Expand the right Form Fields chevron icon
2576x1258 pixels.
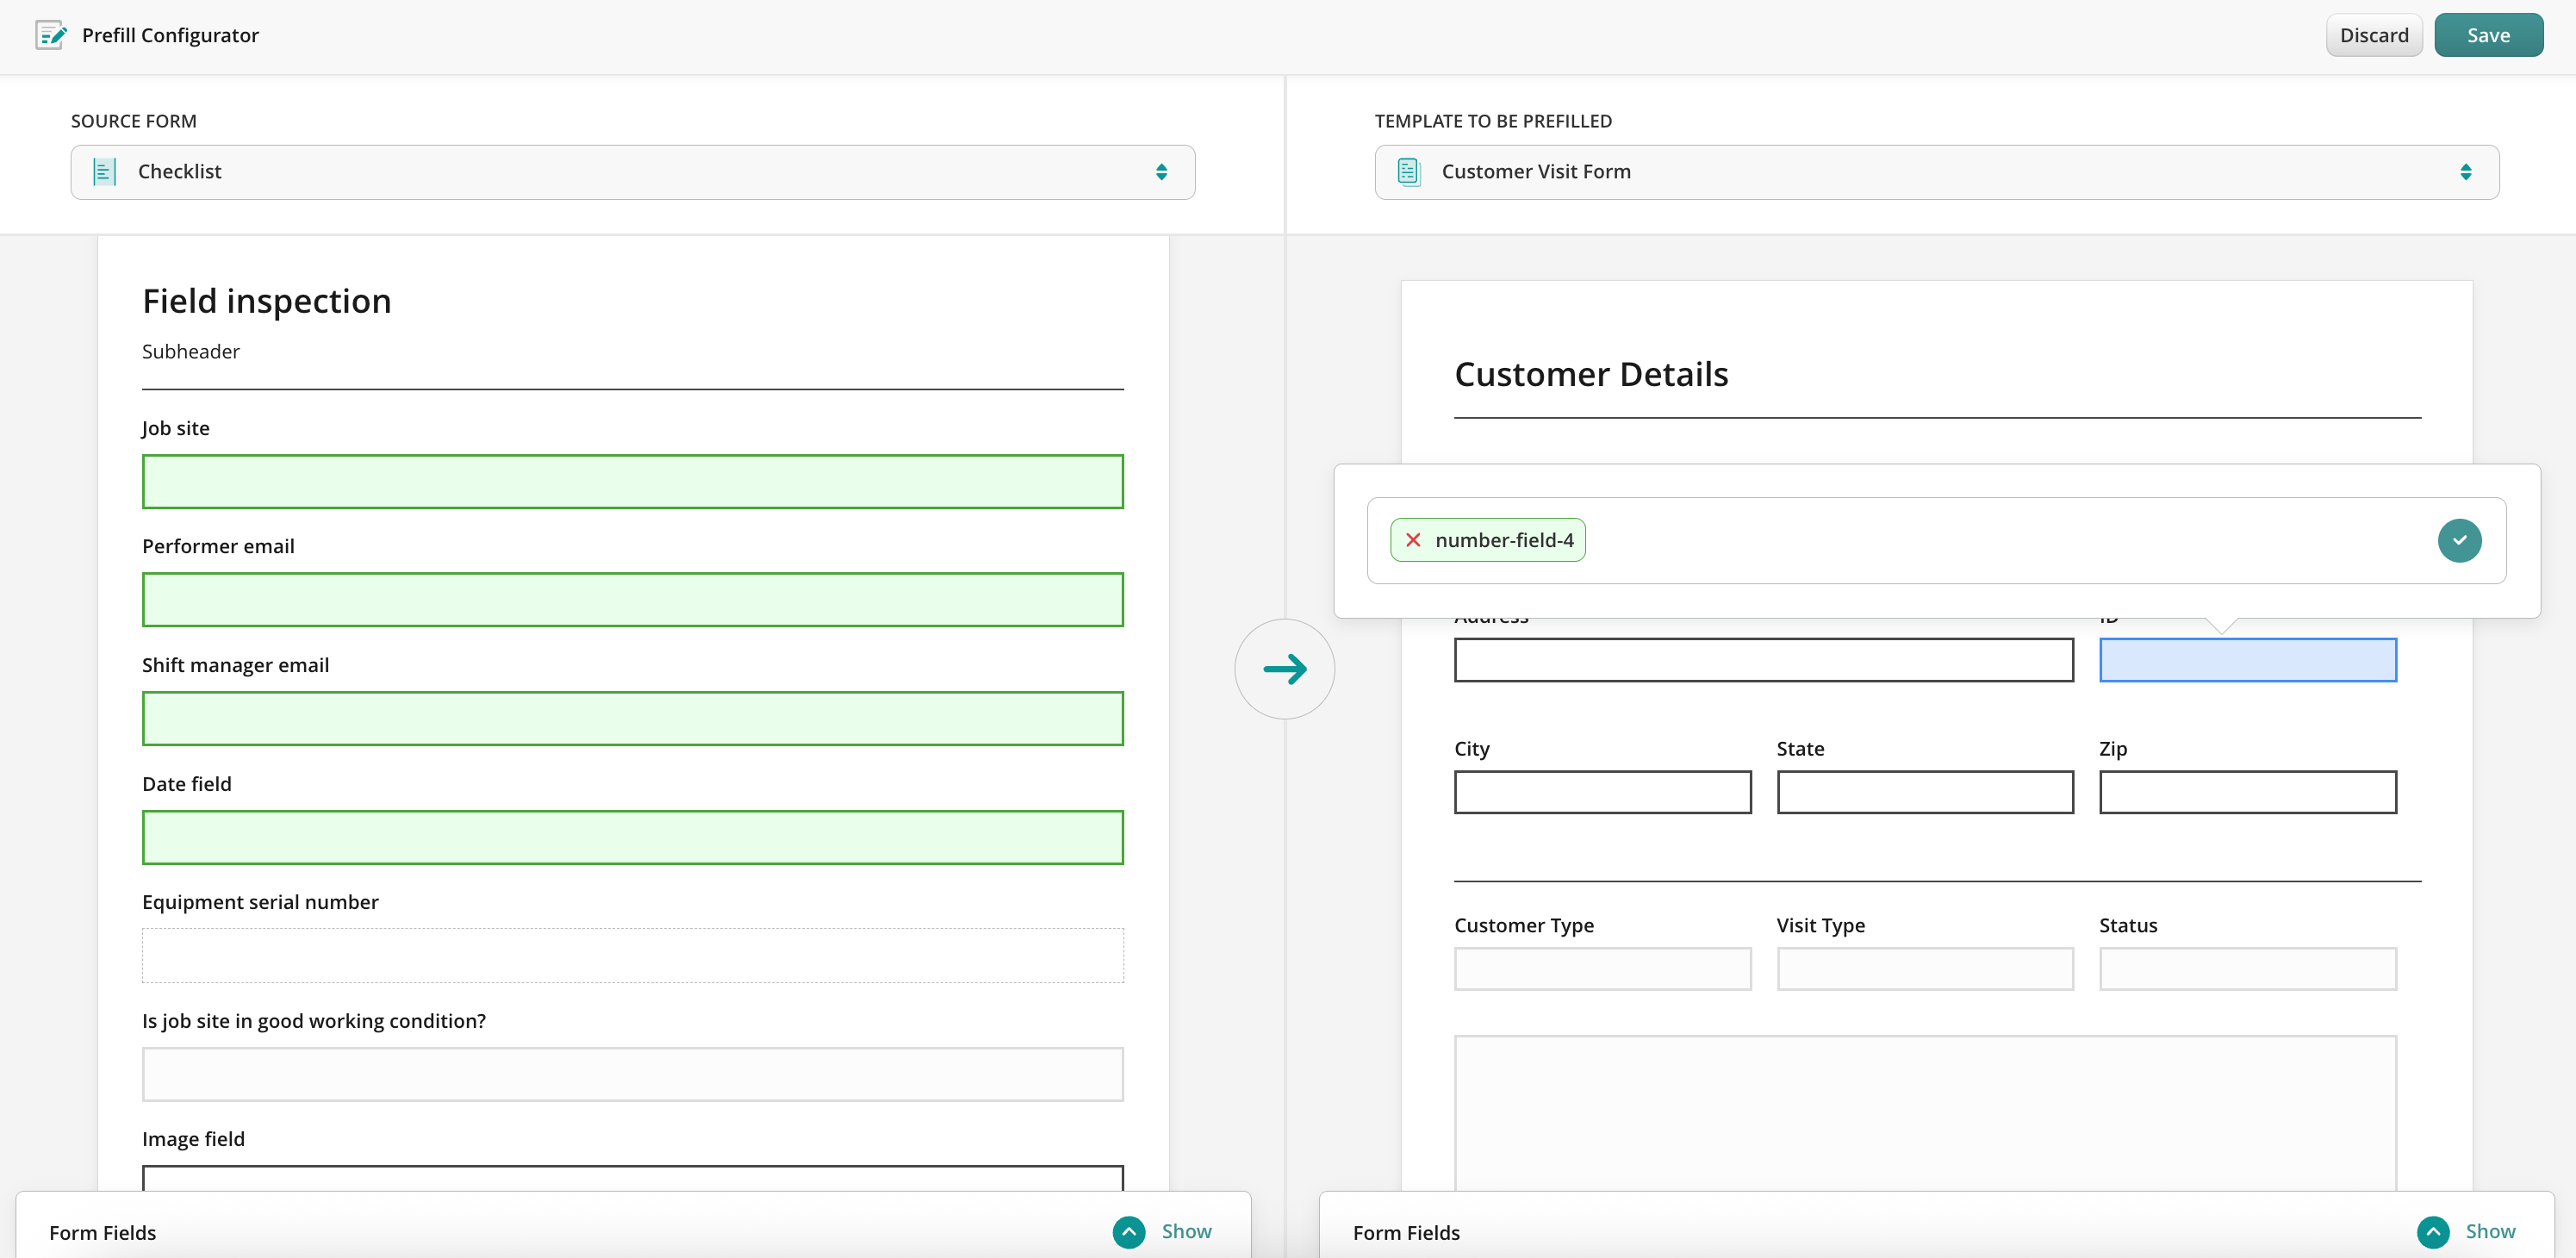click(x=2432, y=1232)
